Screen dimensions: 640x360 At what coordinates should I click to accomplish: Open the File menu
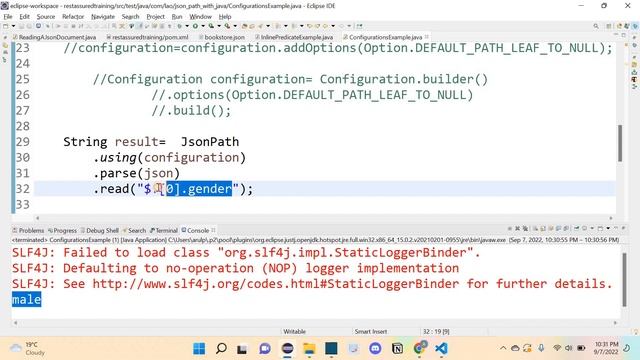click(x=8, y=17)
